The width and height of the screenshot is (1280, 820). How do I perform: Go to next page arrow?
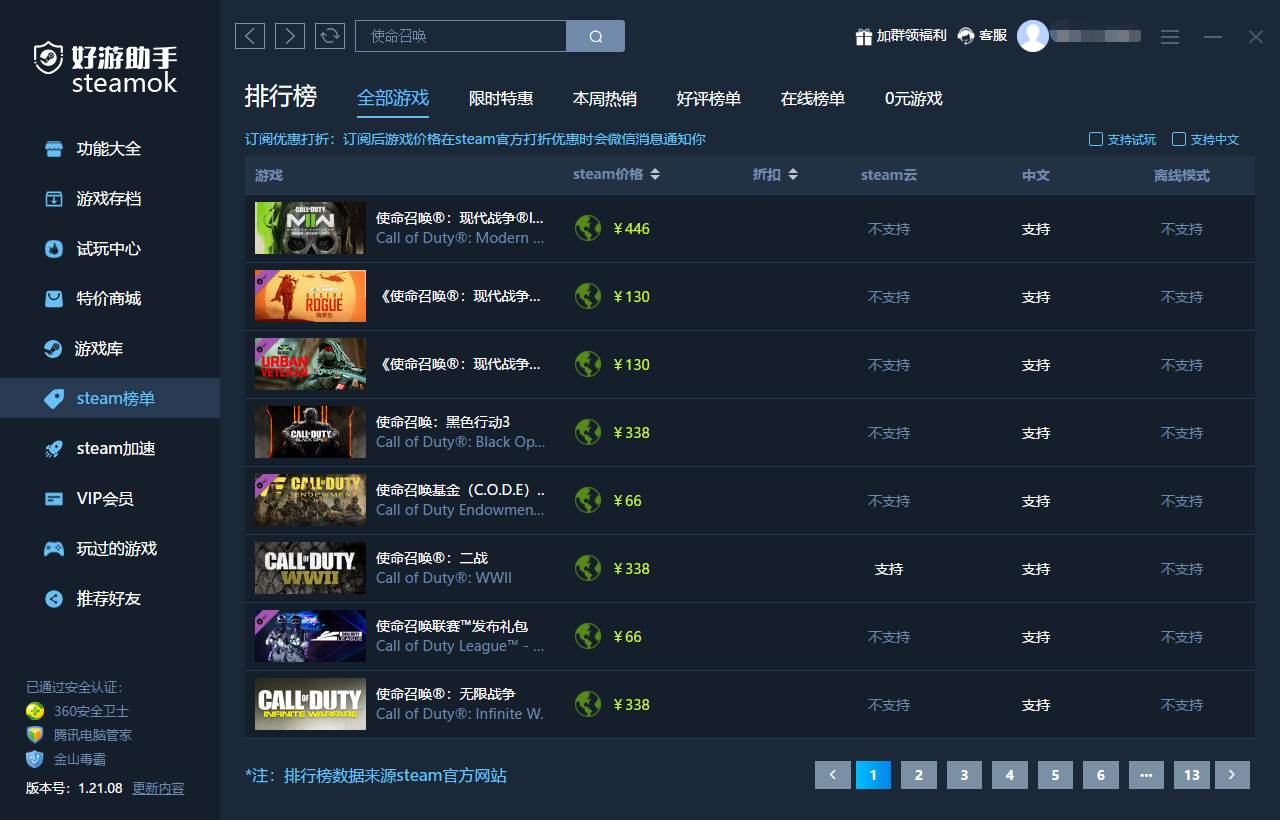click(x=1233, y=775)
